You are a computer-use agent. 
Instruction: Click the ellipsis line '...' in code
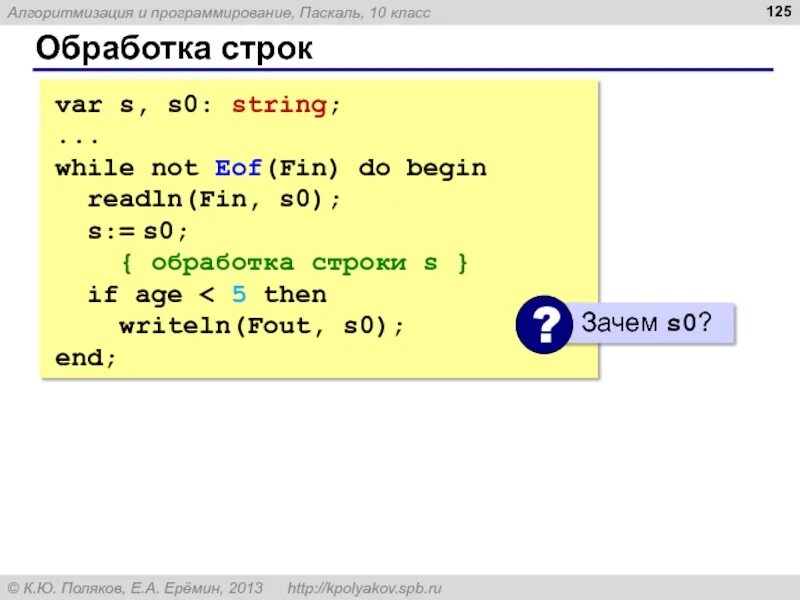(x=78, y=140)
